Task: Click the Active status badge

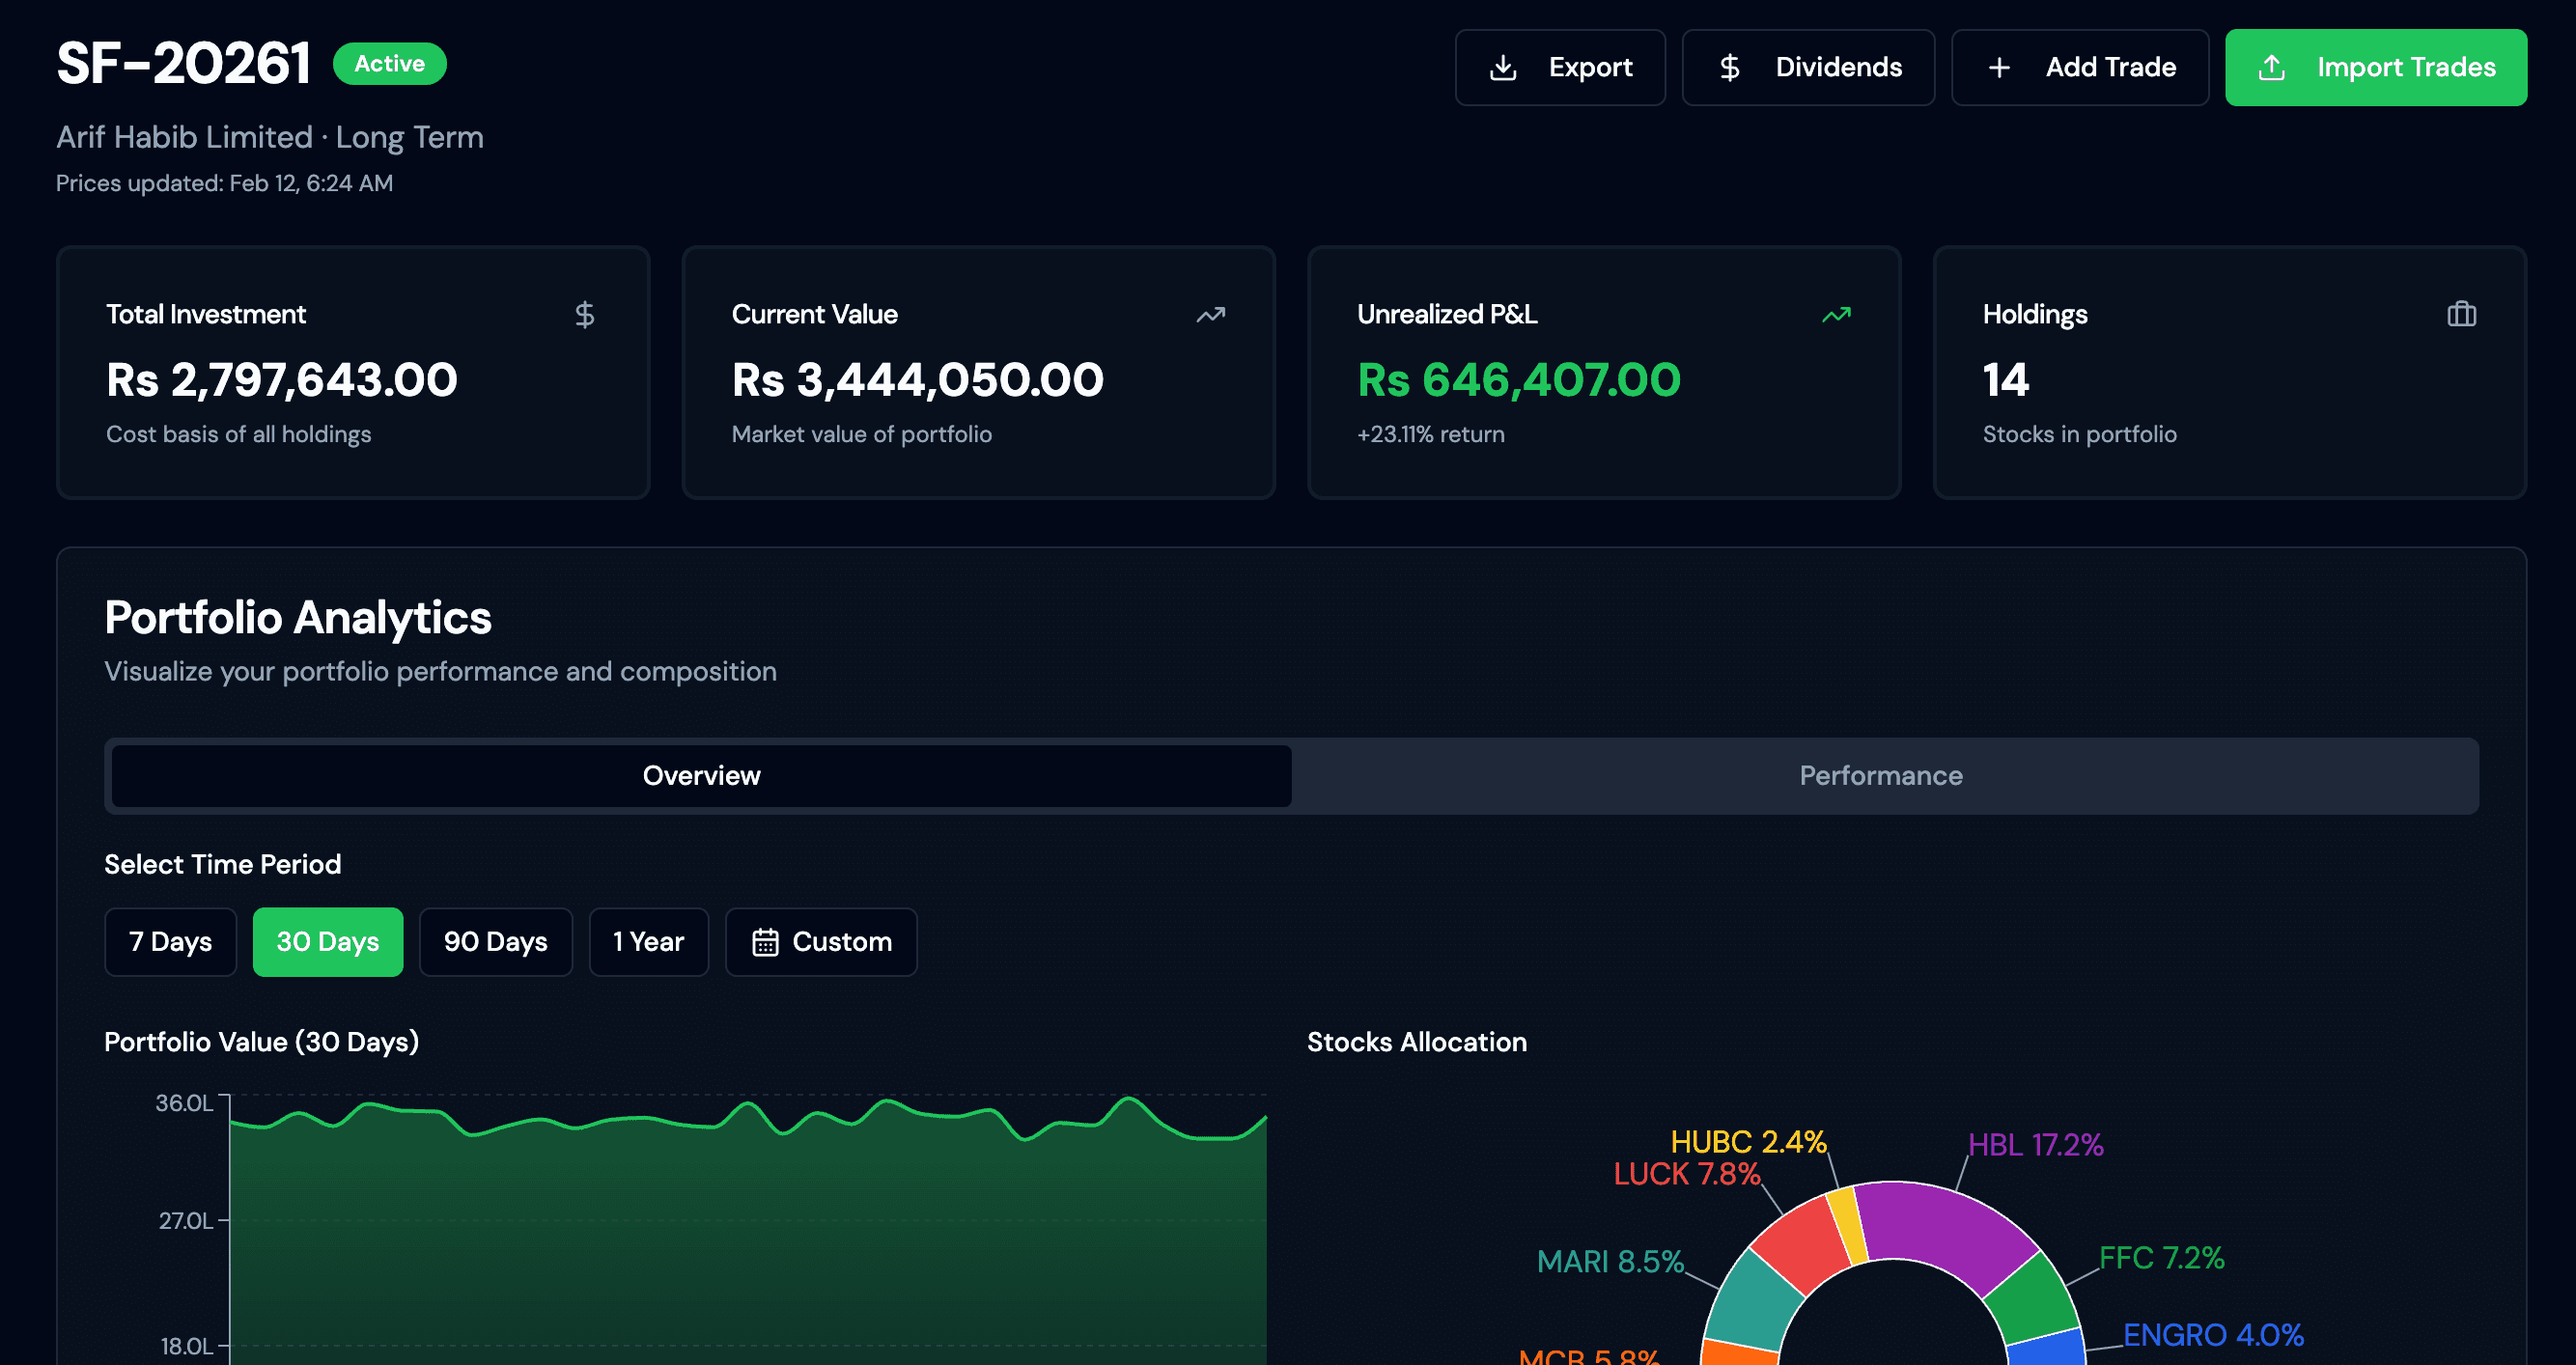Action: (389, 63)
